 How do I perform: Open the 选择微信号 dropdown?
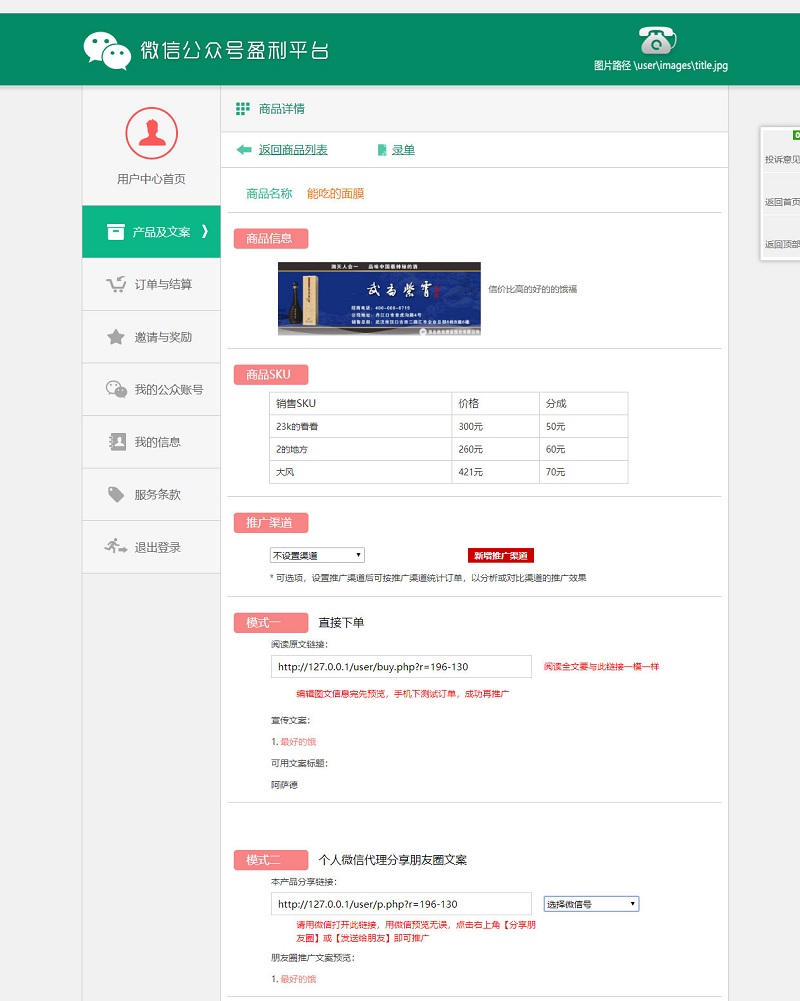[x=591, y=904]
